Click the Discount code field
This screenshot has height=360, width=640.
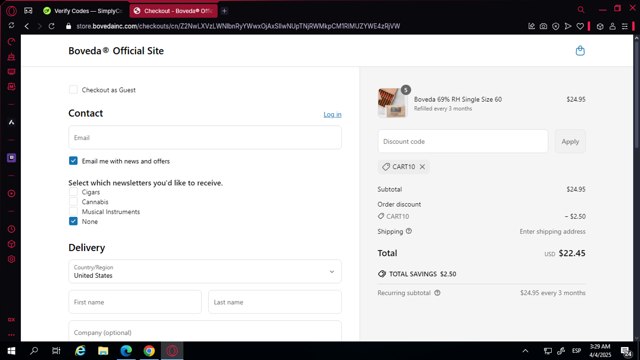click(463, 142)
